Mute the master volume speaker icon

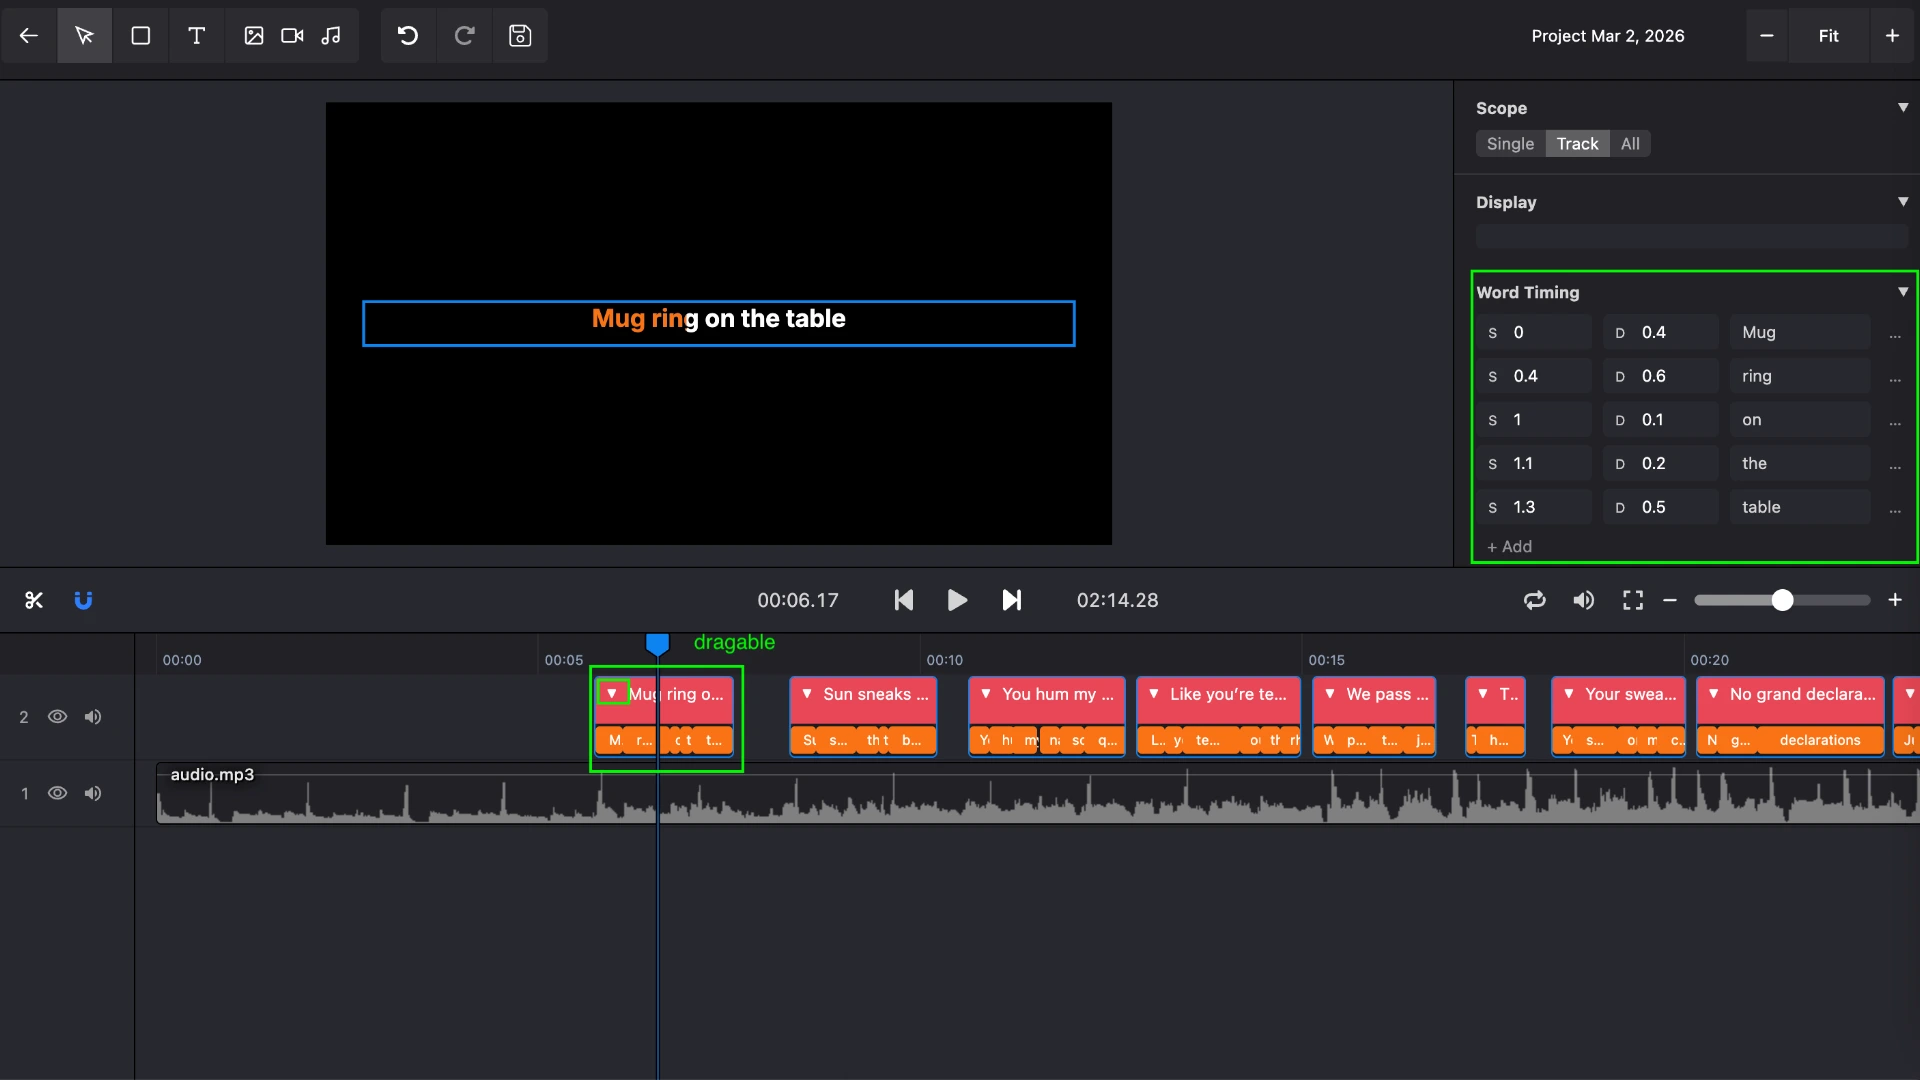pos(1584,600)
